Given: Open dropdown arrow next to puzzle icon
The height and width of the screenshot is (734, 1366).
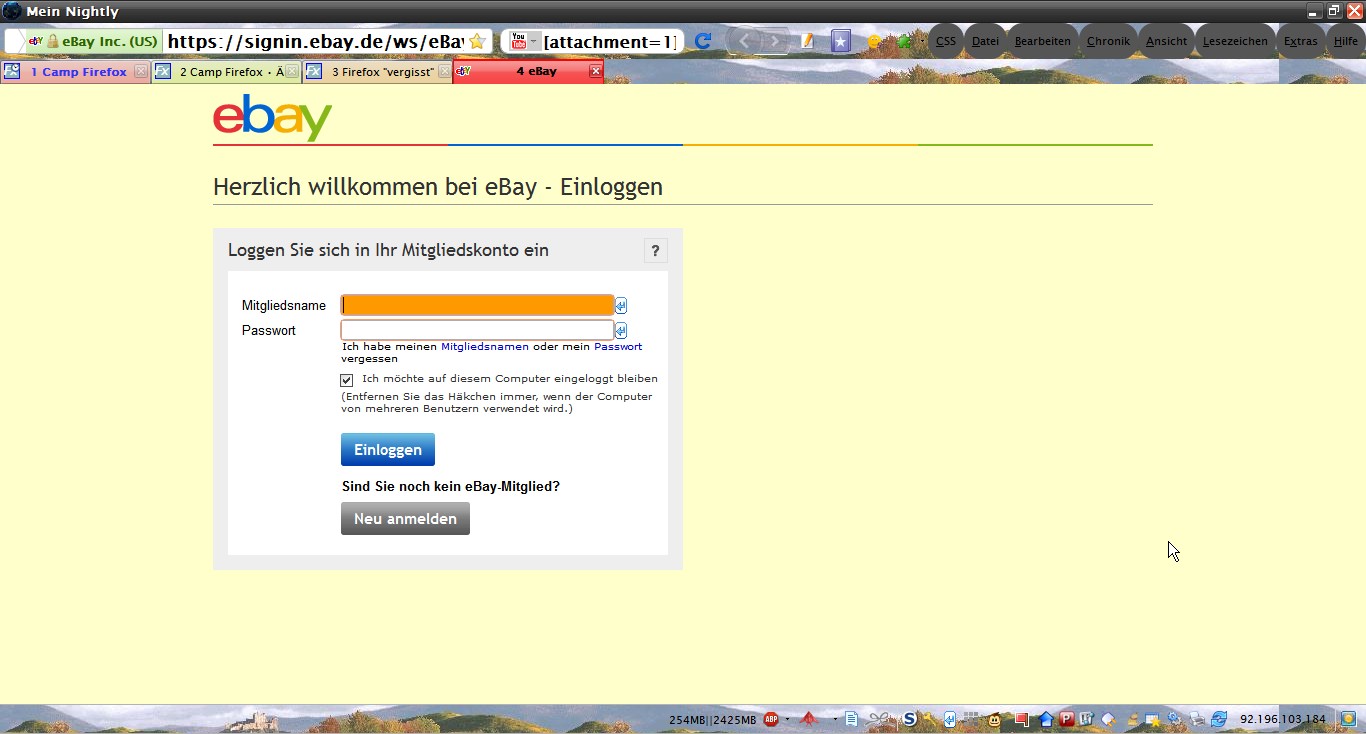Looking at the screenshot, I should pos(921,41).
